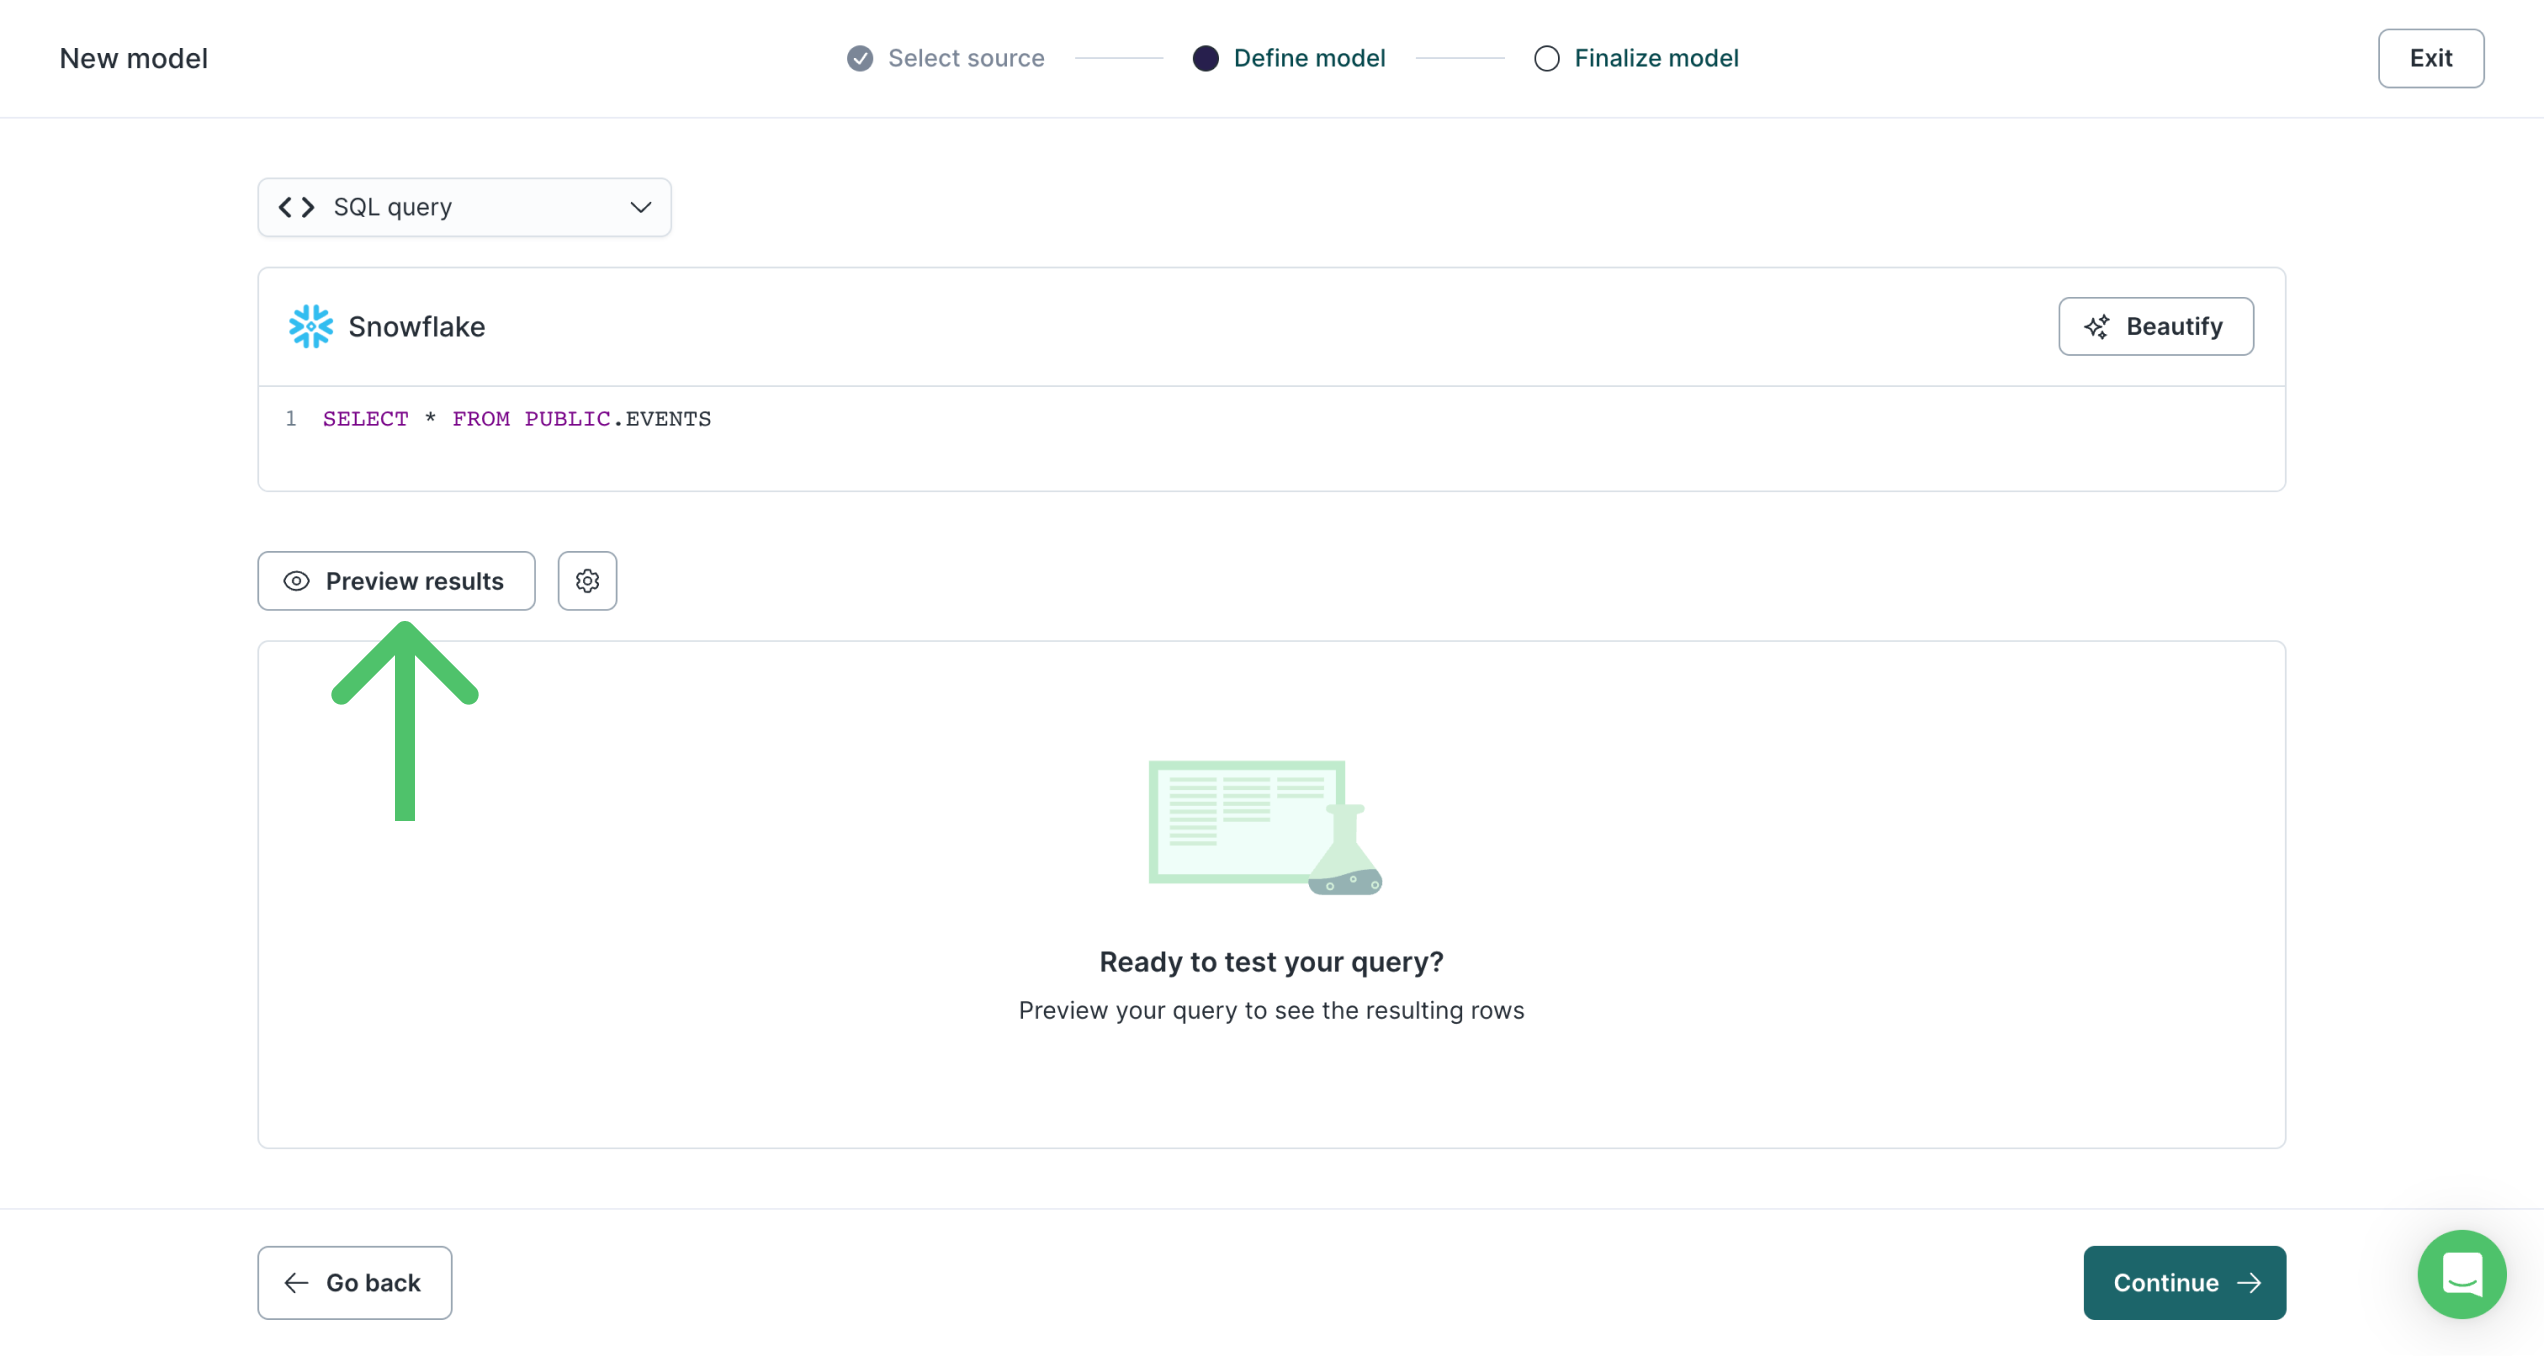Select the empty radio circle for Finalize model

pyautogui.click(x=1546, y=58)
